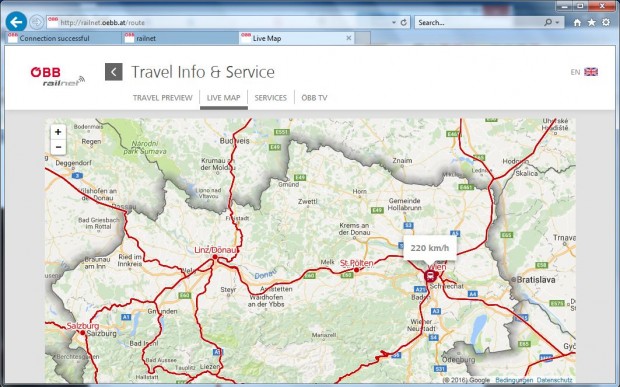Zoom in the map with plus button

[58, 132]
